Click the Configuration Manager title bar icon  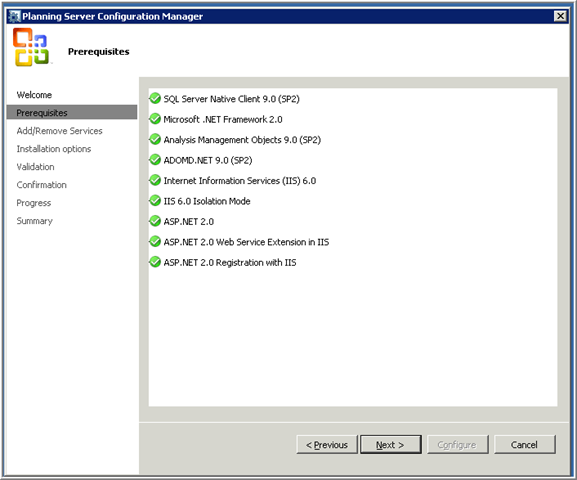[x=15, y=16]
